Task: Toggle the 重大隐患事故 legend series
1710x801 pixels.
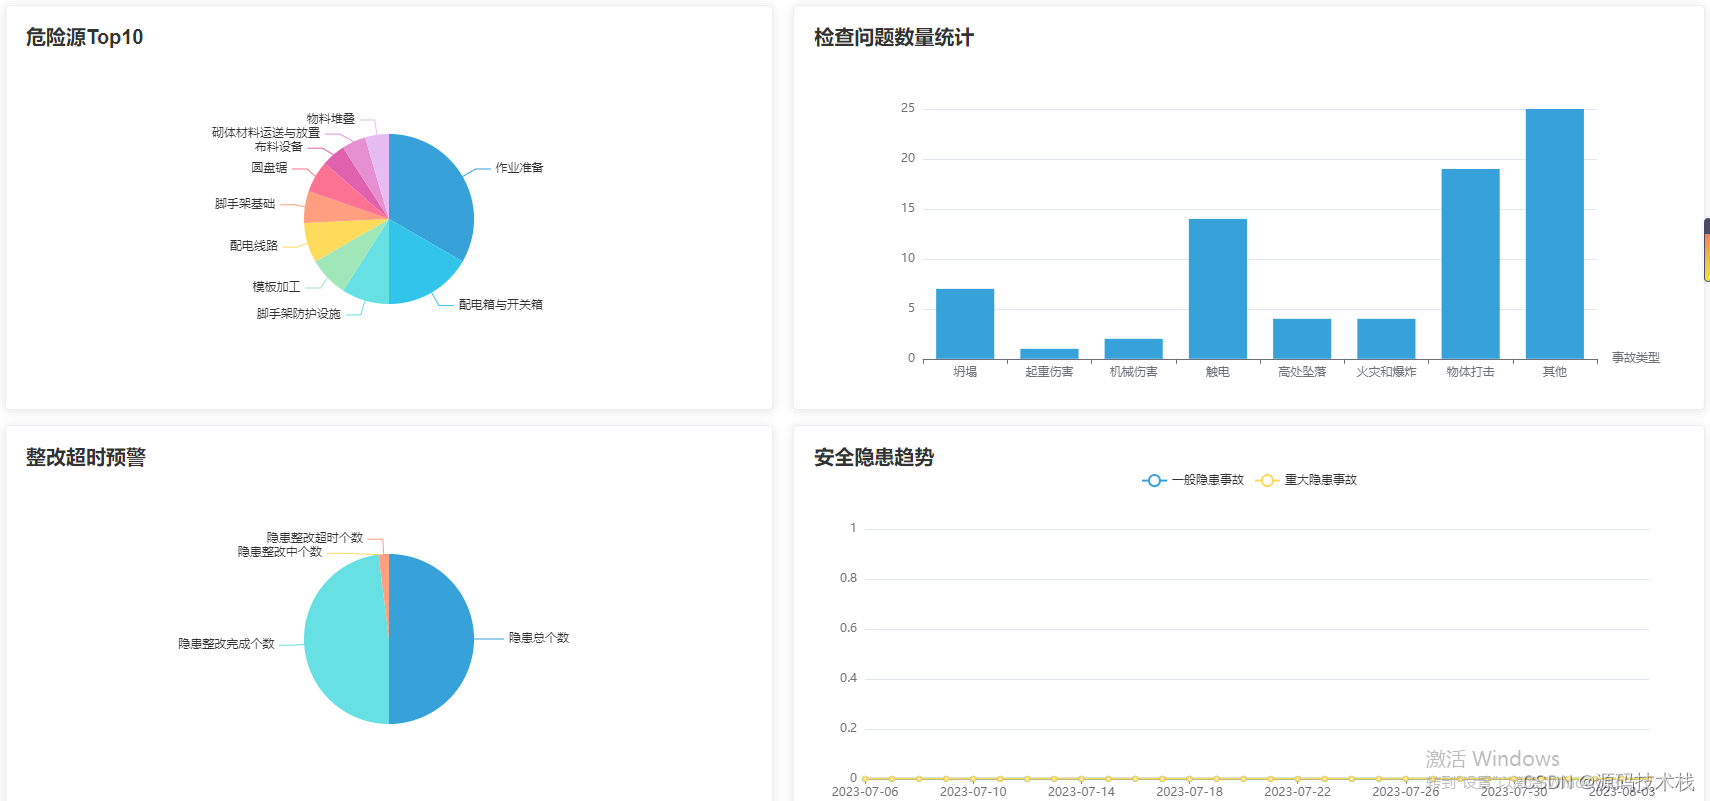Action: (x=1306, y=480)
